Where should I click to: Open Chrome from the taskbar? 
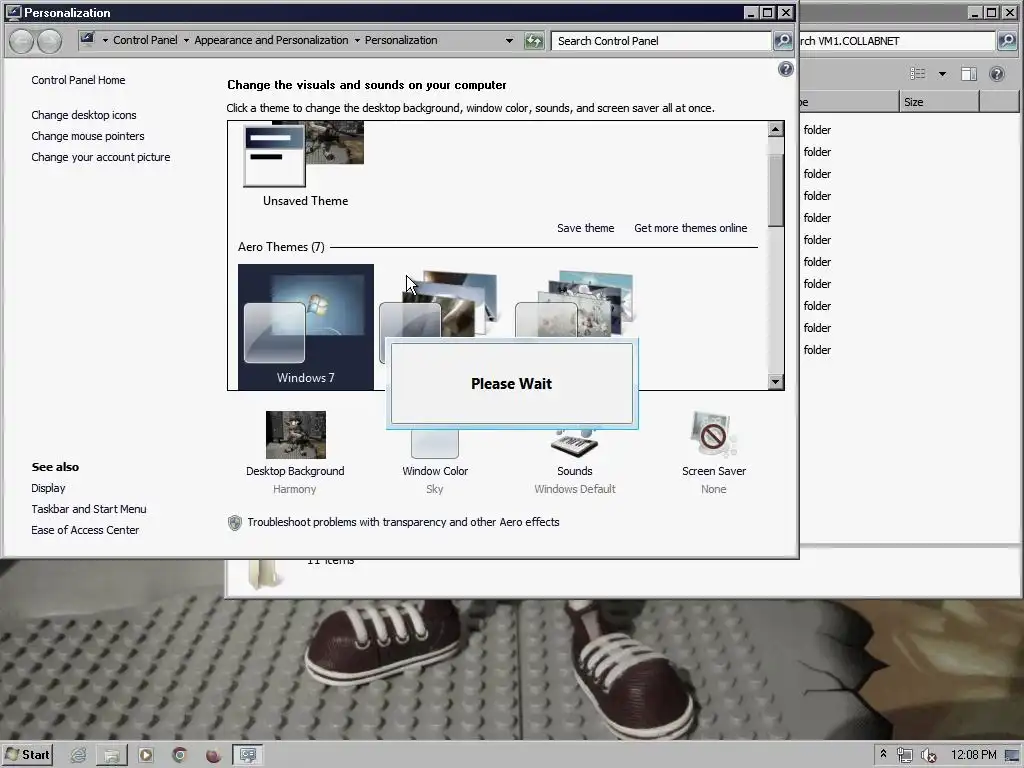[180, 756]
